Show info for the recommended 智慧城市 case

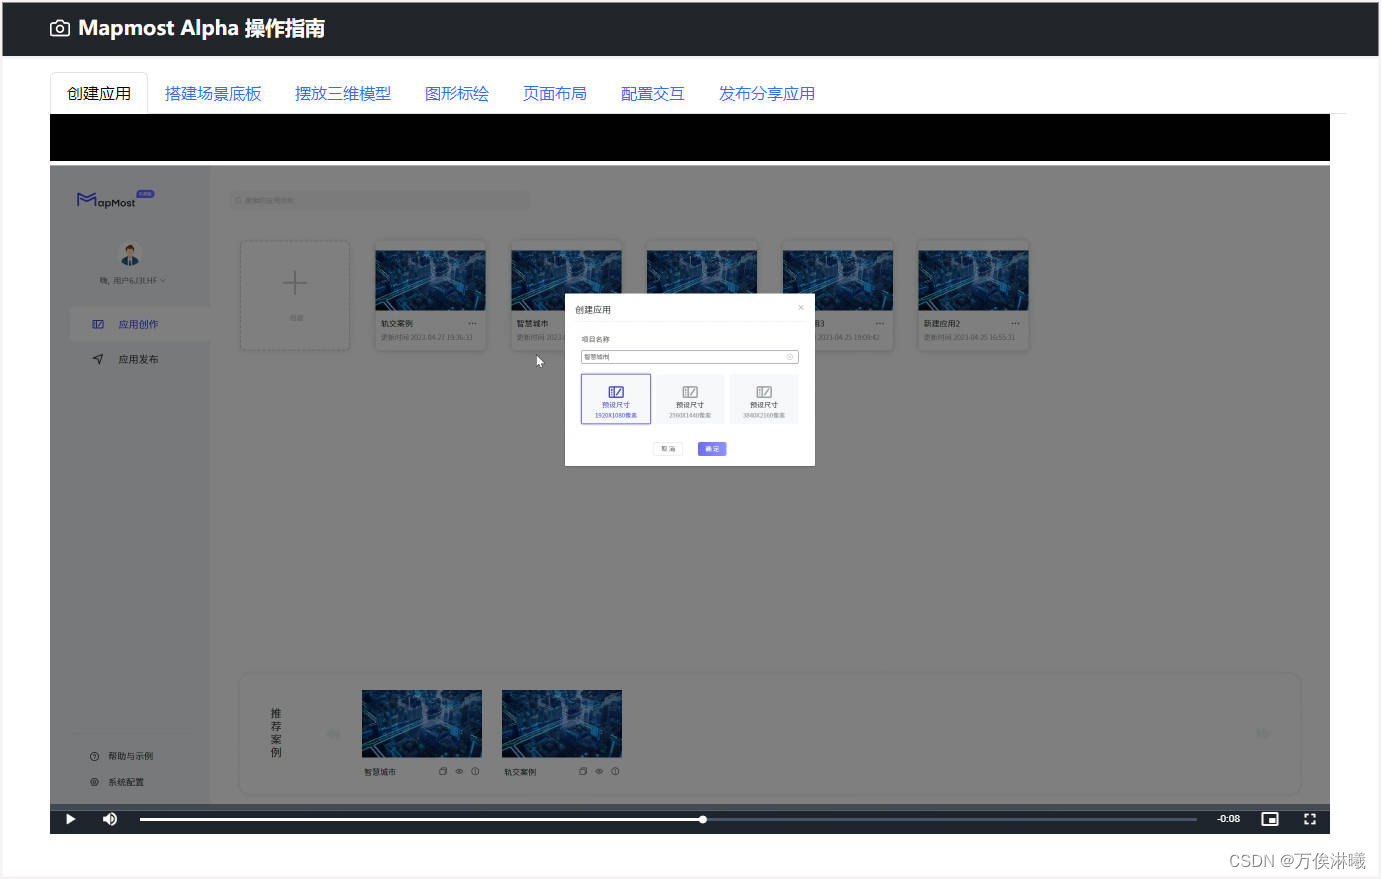click(475, 772)
